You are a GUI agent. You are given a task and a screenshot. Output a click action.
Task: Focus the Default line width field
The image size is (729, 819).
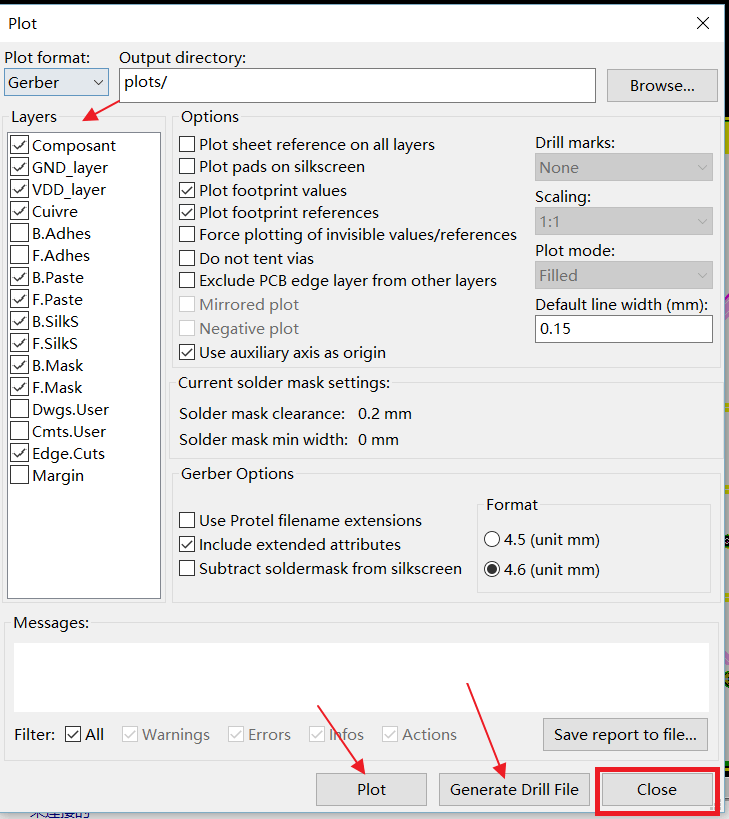point(623,329)
